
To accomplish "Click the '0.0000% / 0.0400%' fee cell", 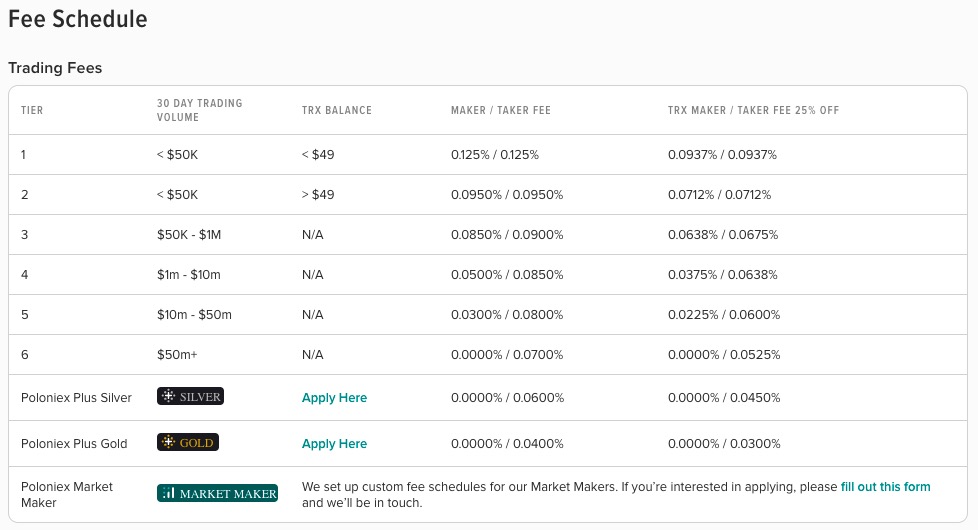I will pos(507,443).
